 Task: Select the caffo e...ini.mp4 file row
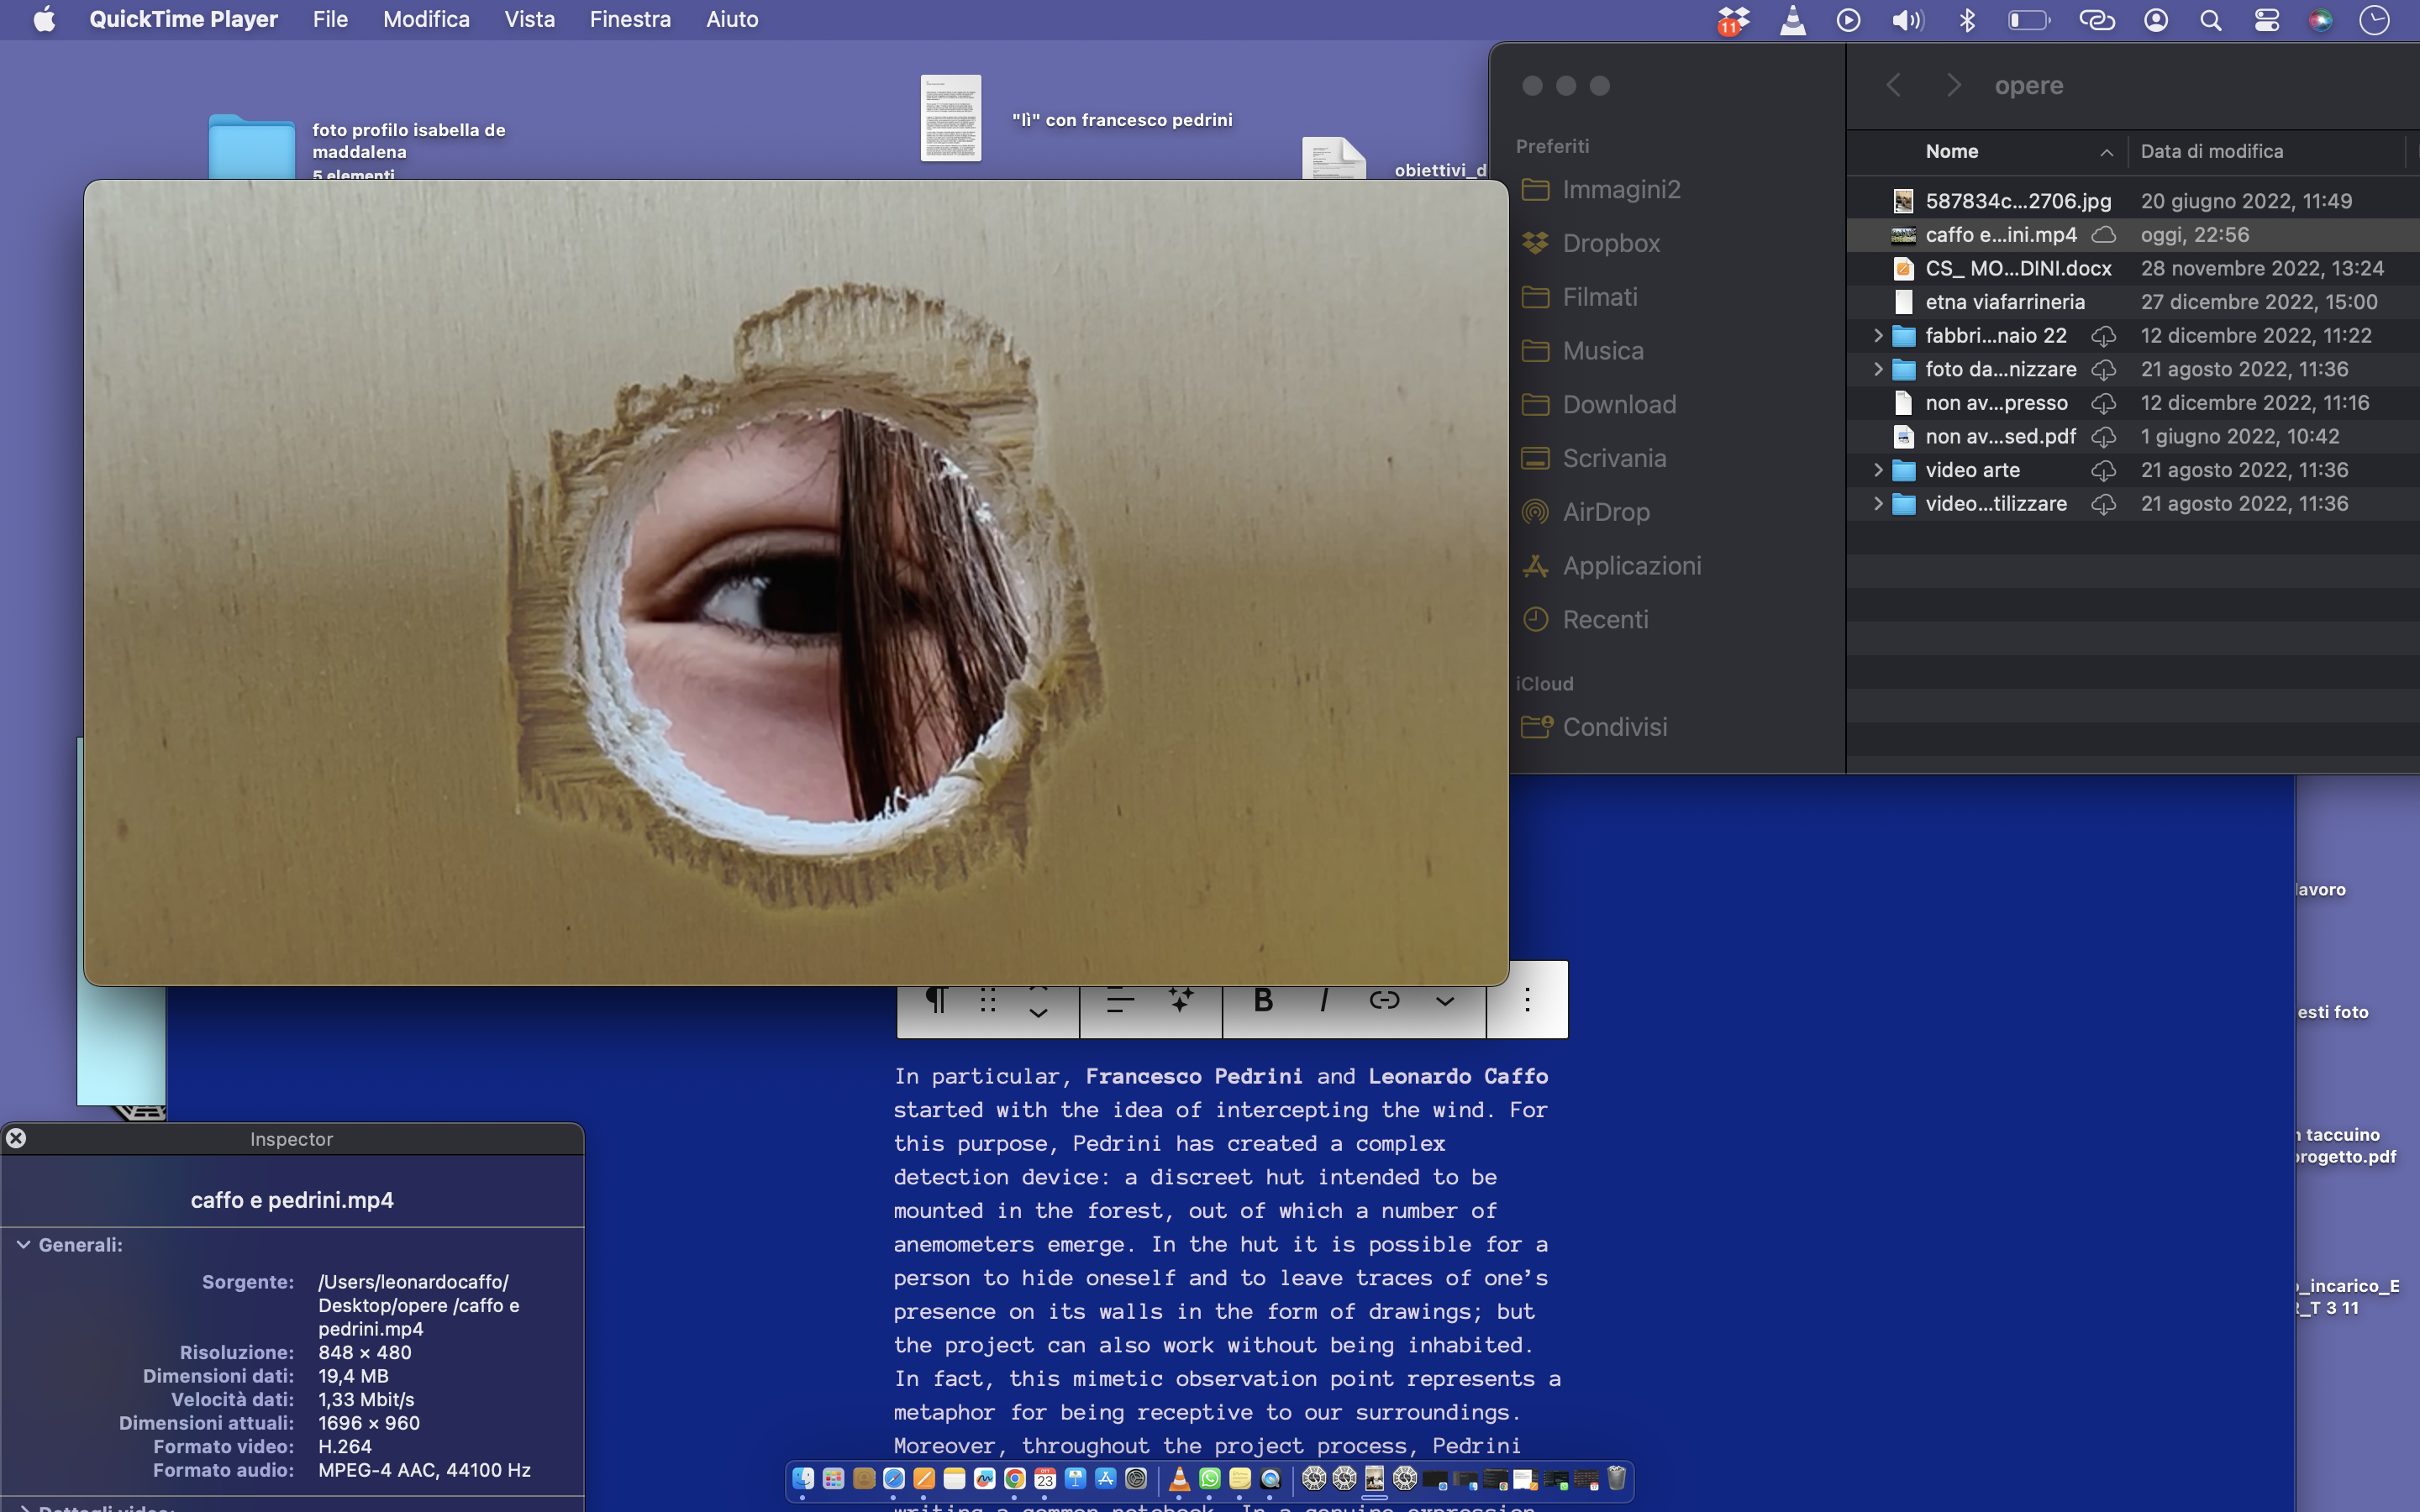click(2000, 235)
